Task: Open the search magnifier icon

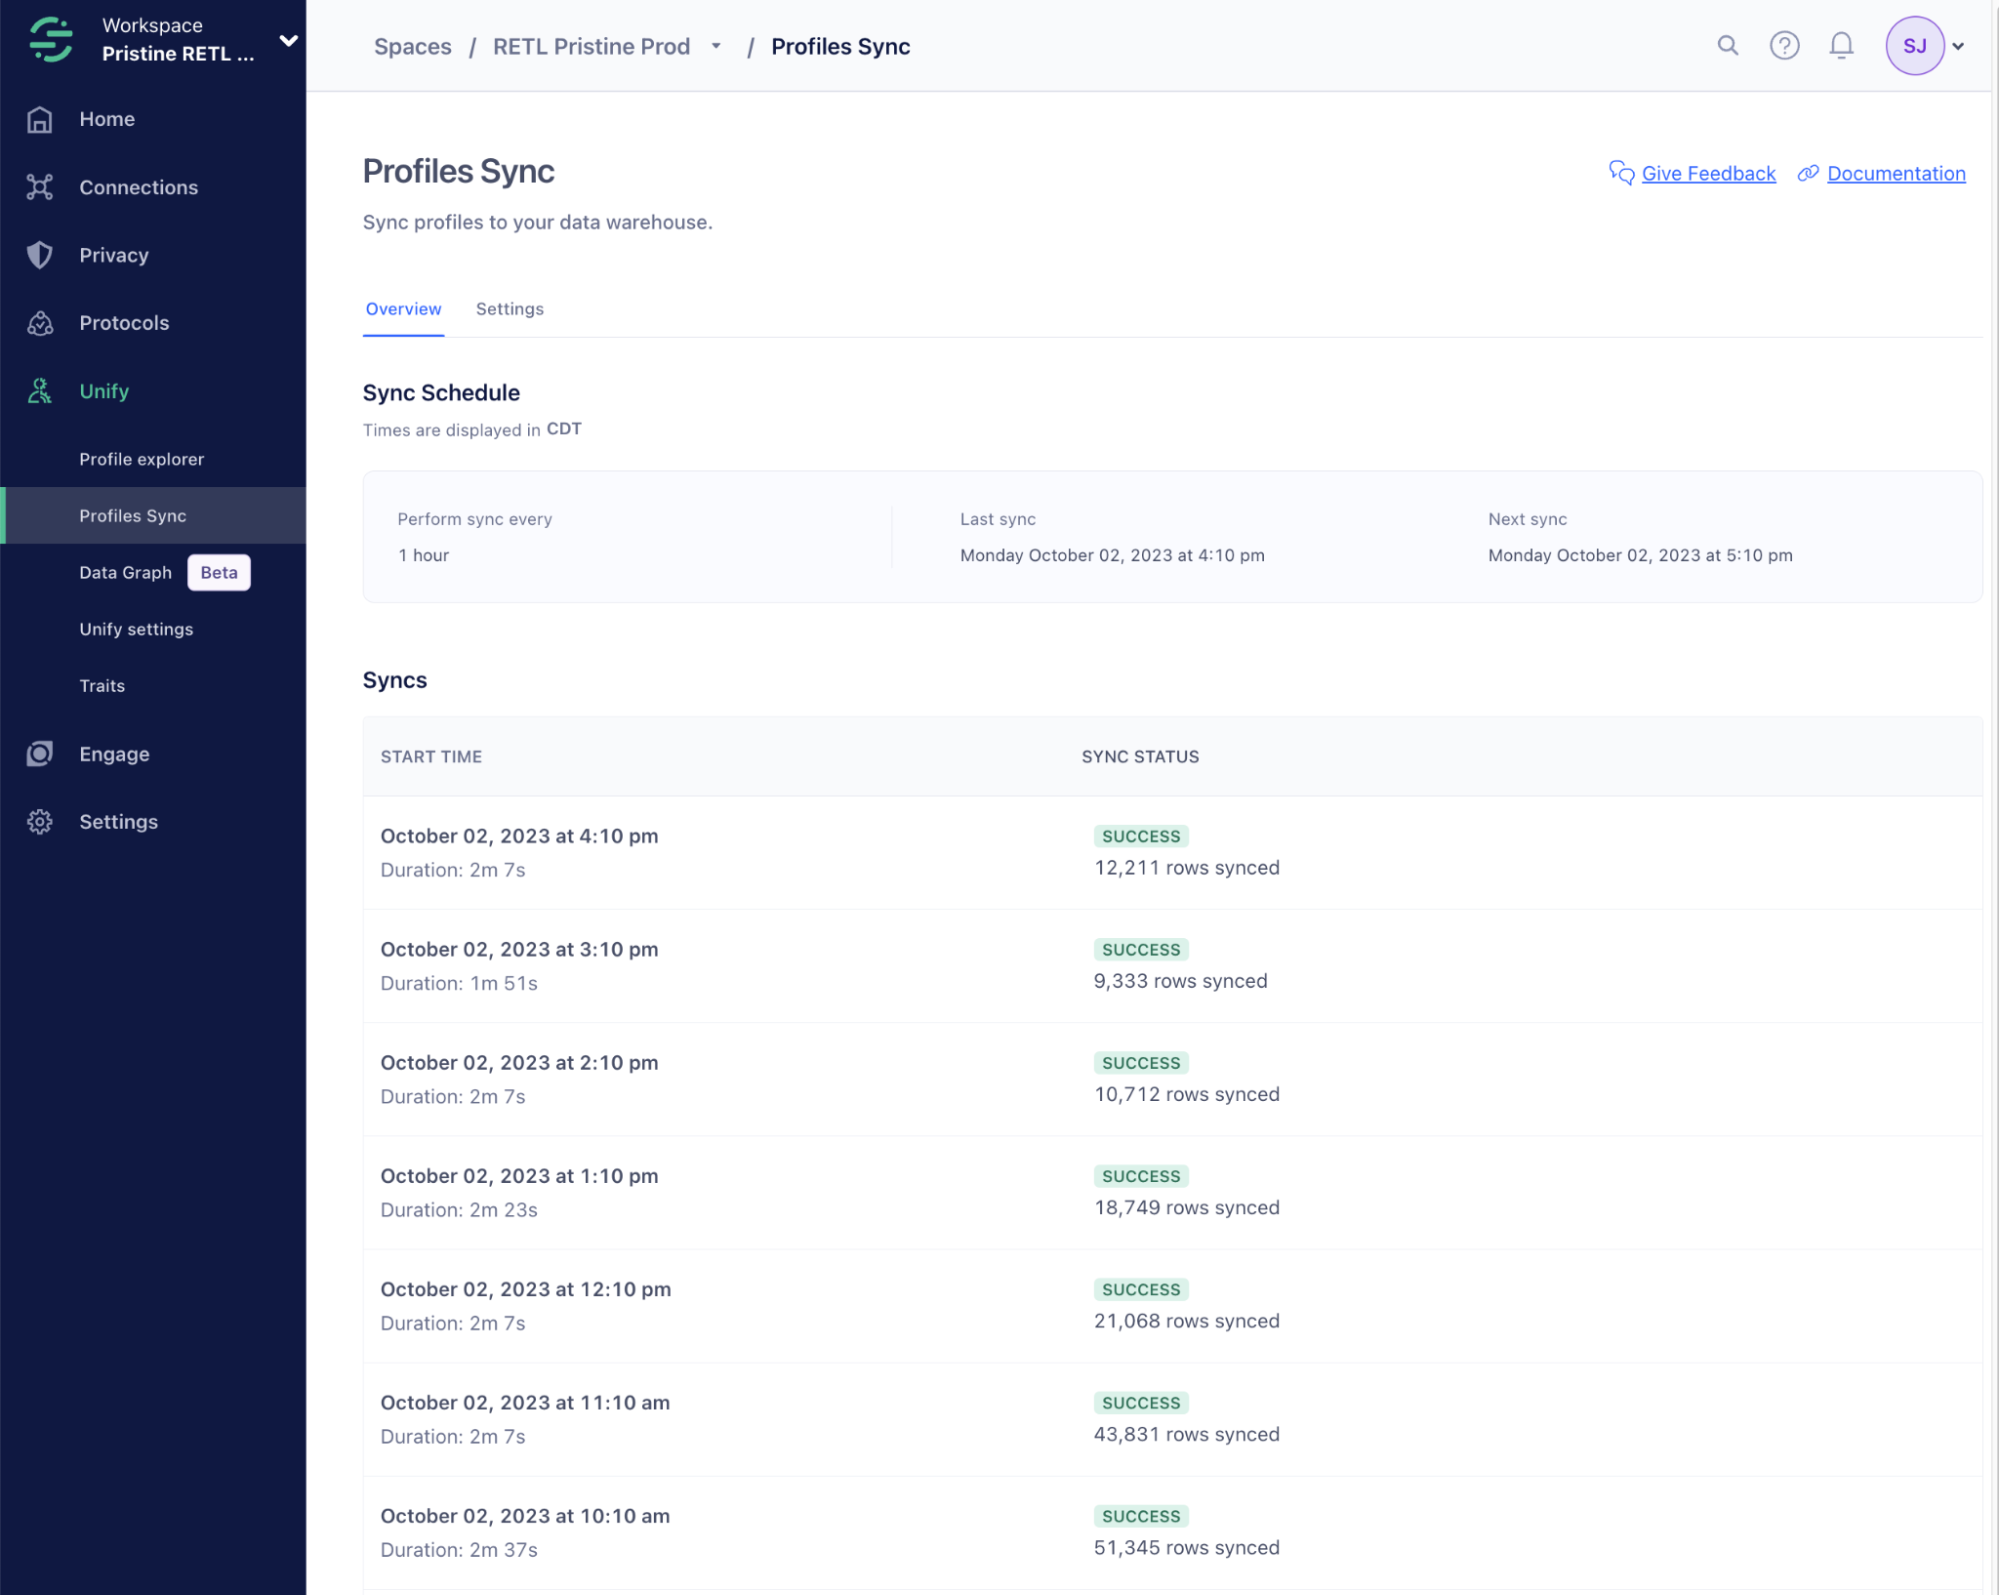Action: 1727,45
